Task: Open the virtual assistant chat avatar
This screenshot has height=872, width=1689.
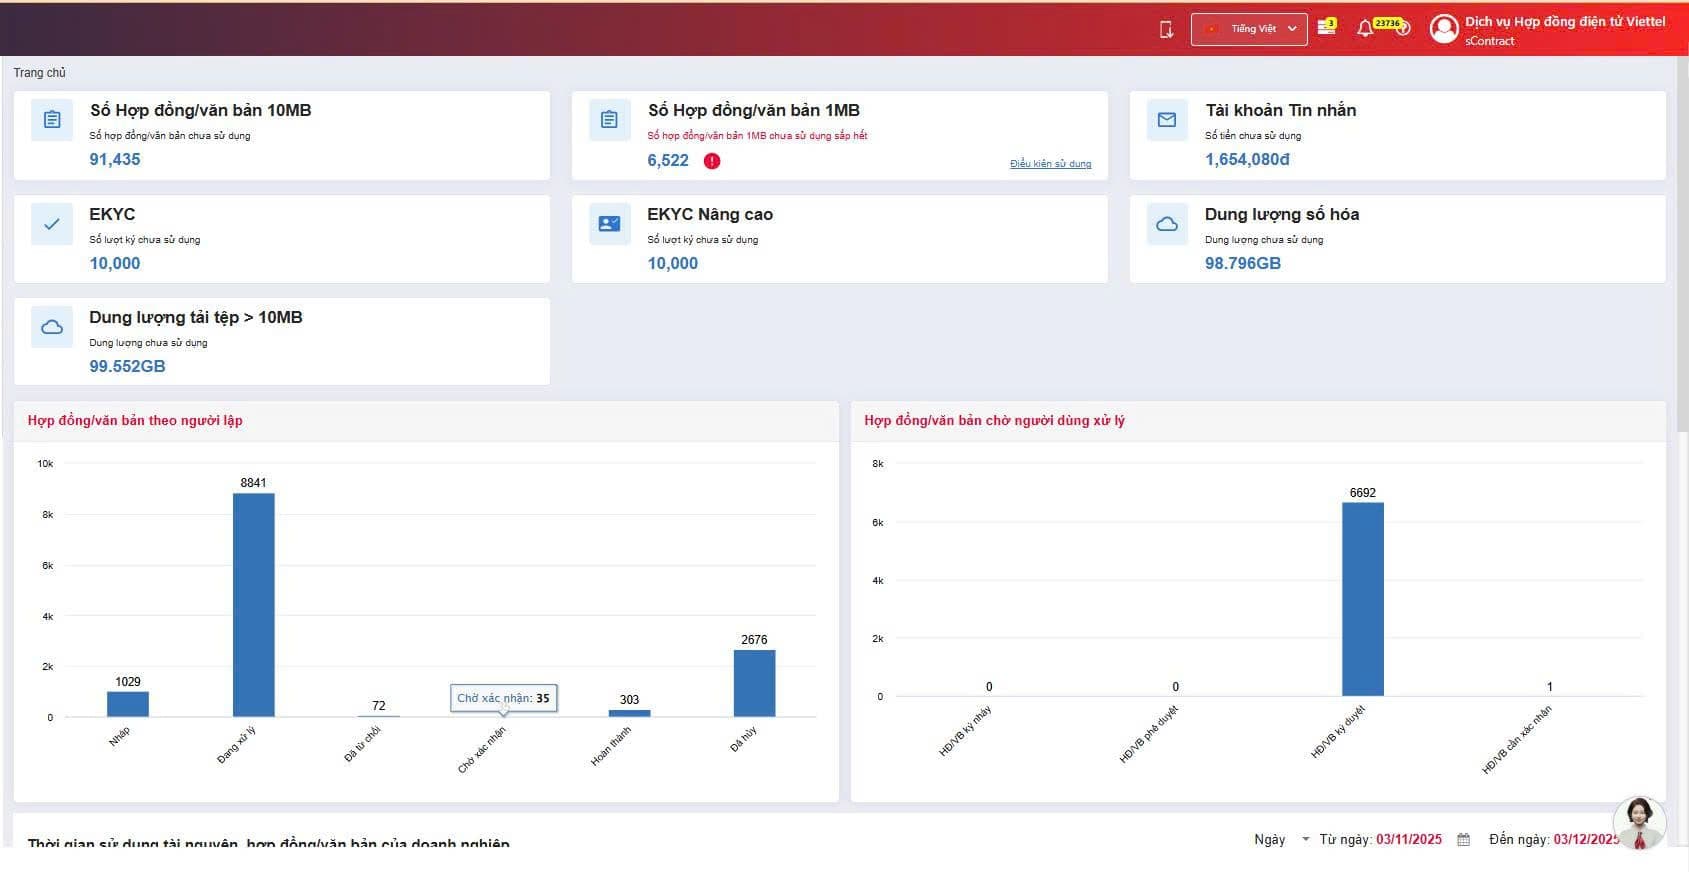Action: coord(1639,822)
